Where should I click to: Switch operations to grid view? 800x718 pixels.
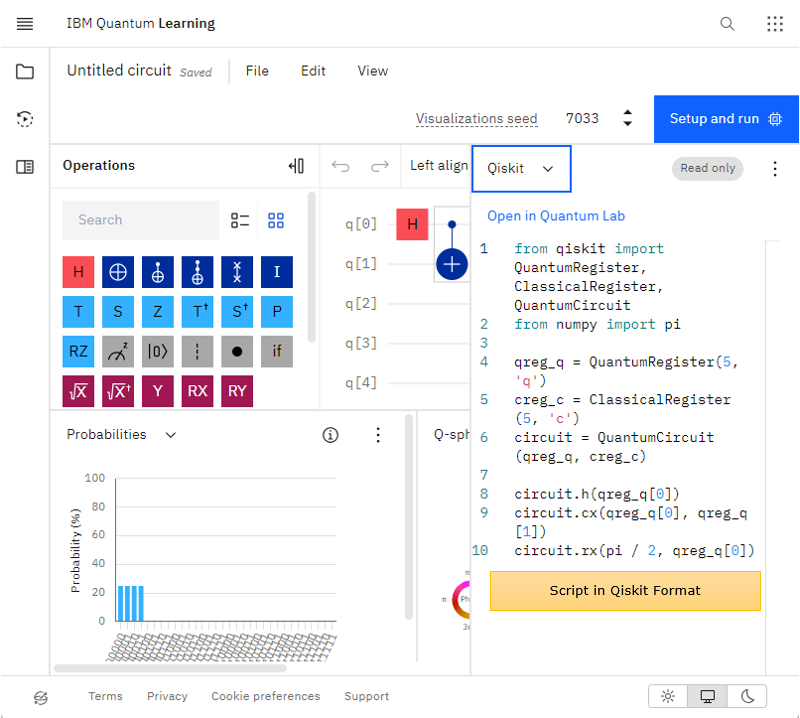tap(276, 220)
